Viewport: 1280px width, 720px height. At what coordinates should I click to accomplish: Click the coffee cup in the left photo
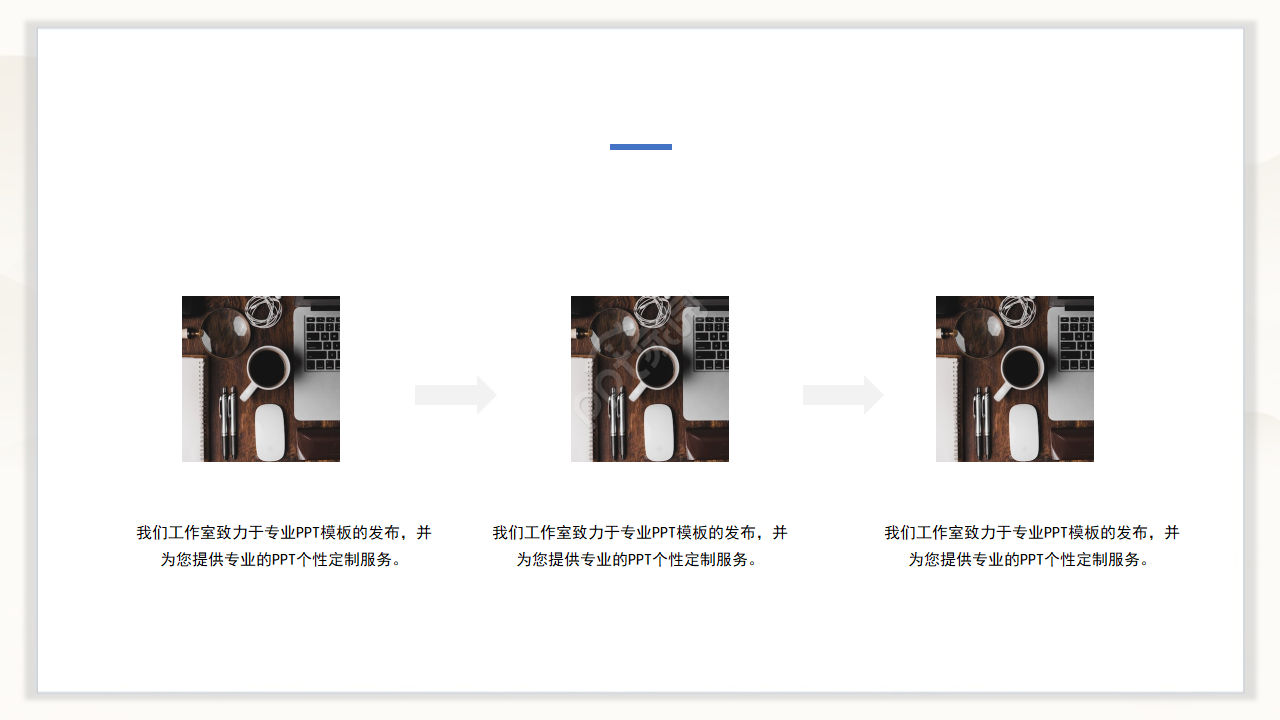267,369
